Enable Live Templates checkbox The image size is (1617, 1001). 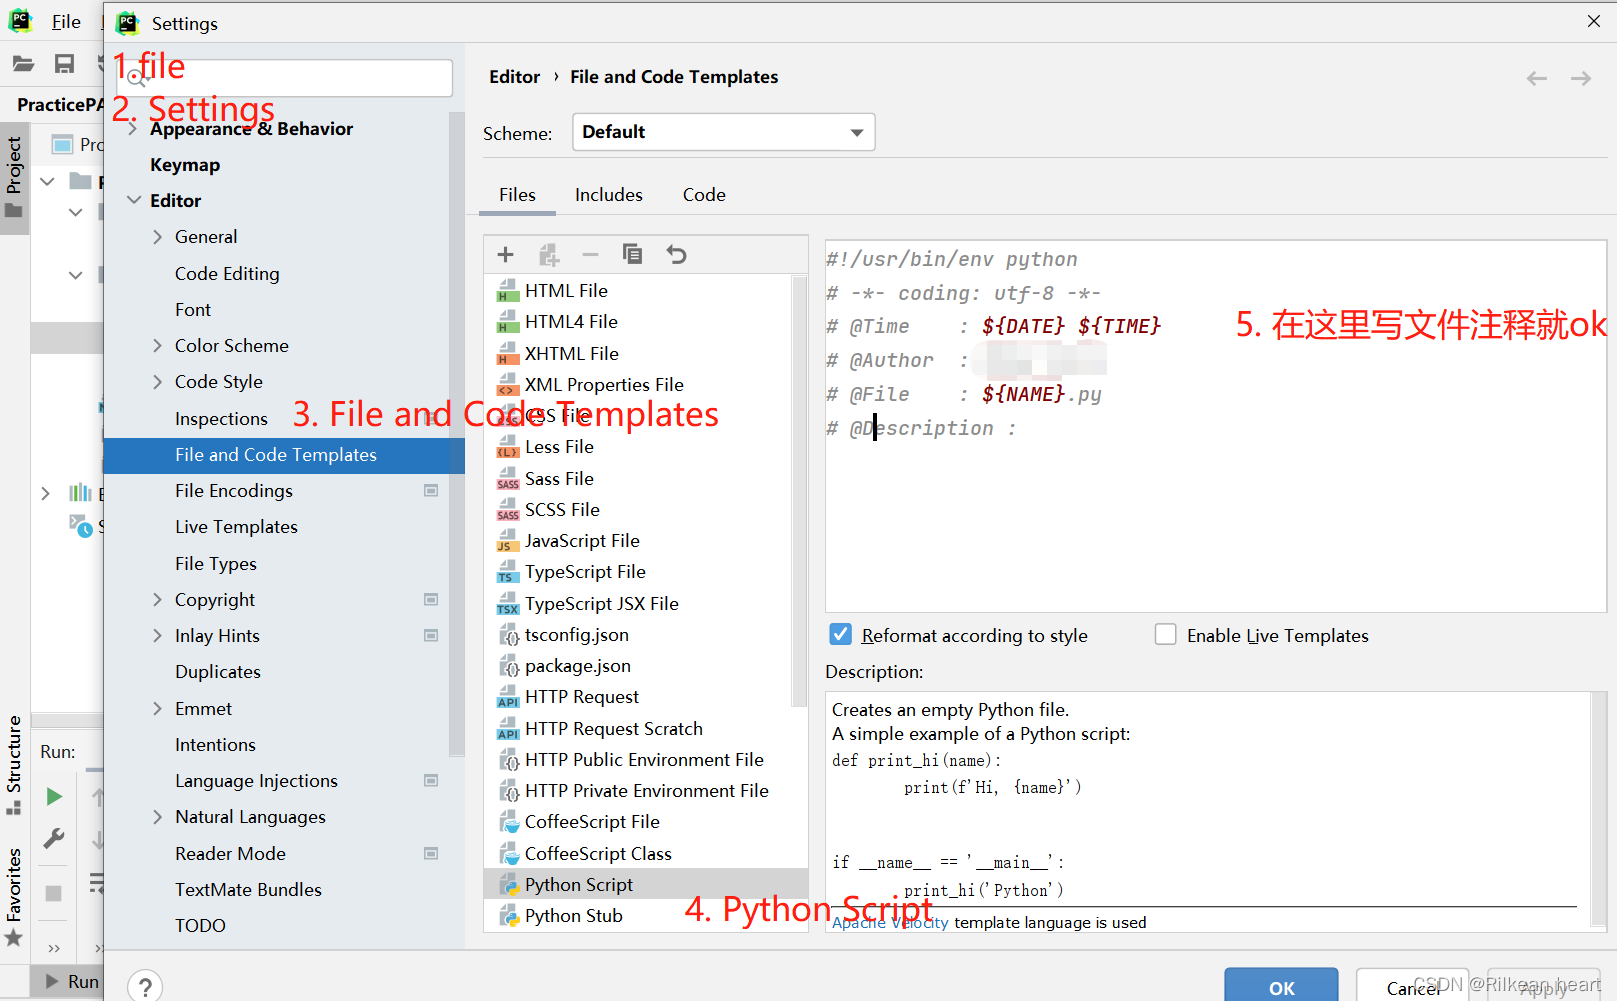coord(1165,635)
